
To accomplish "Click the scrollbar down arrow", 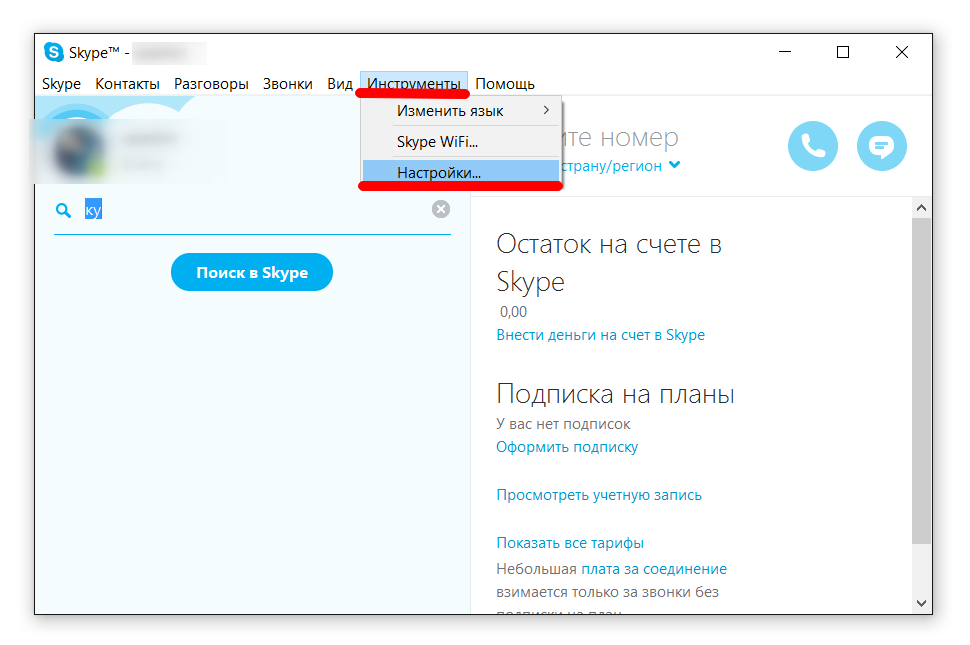I will 921,603.
